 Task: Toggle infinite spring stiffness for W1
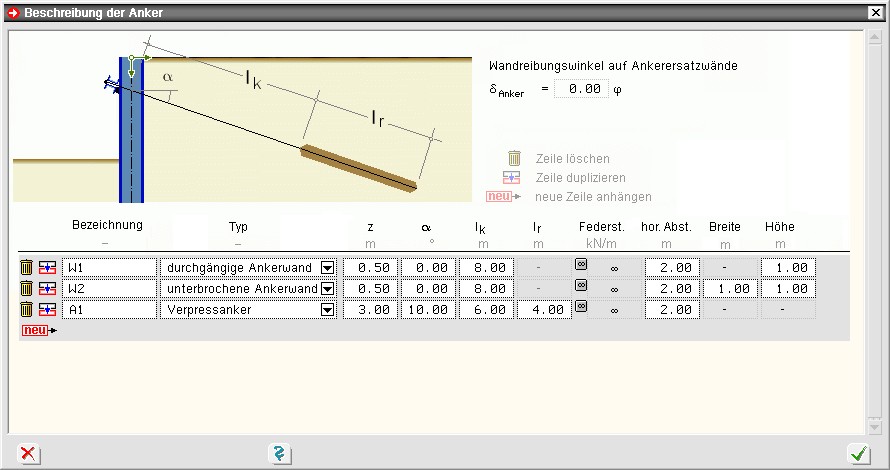[580, 265]
